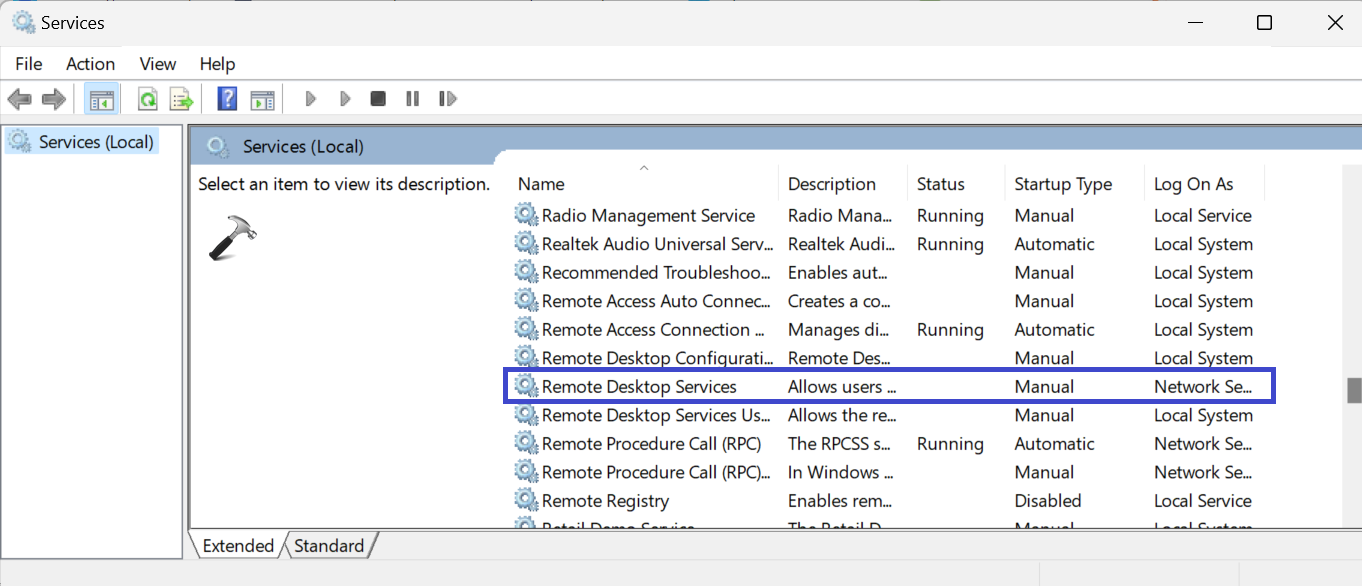This screenshot has width=1362, height=586.
Task: Toggle the Show/Hide Console Tree icon
Action: point(101,99)
